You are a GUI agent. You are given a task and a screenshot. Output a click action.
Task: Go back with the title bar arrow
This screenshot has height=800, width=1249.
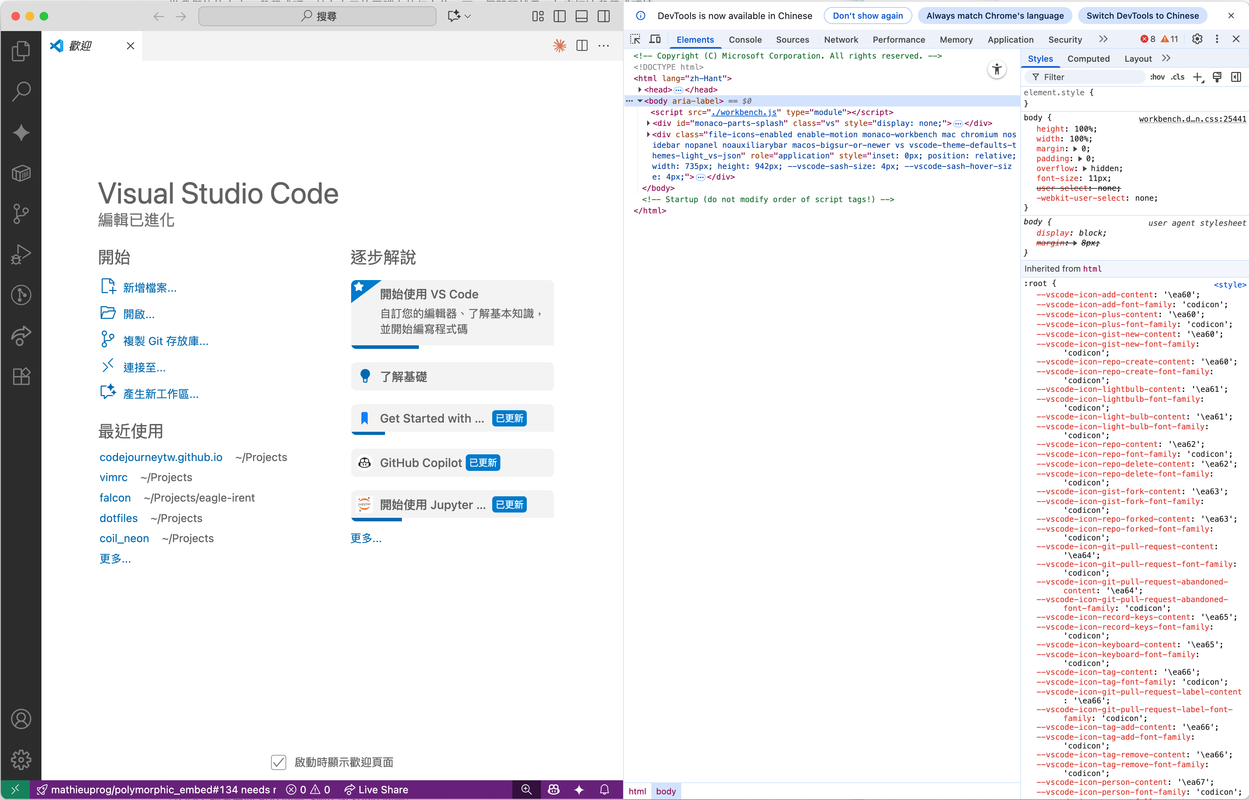(x=159, y=16)
